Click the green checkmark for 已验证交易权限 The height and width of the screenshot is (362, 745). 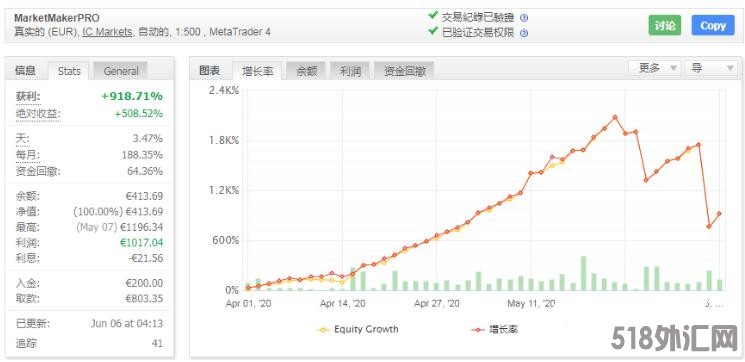(x=432, y=31)
